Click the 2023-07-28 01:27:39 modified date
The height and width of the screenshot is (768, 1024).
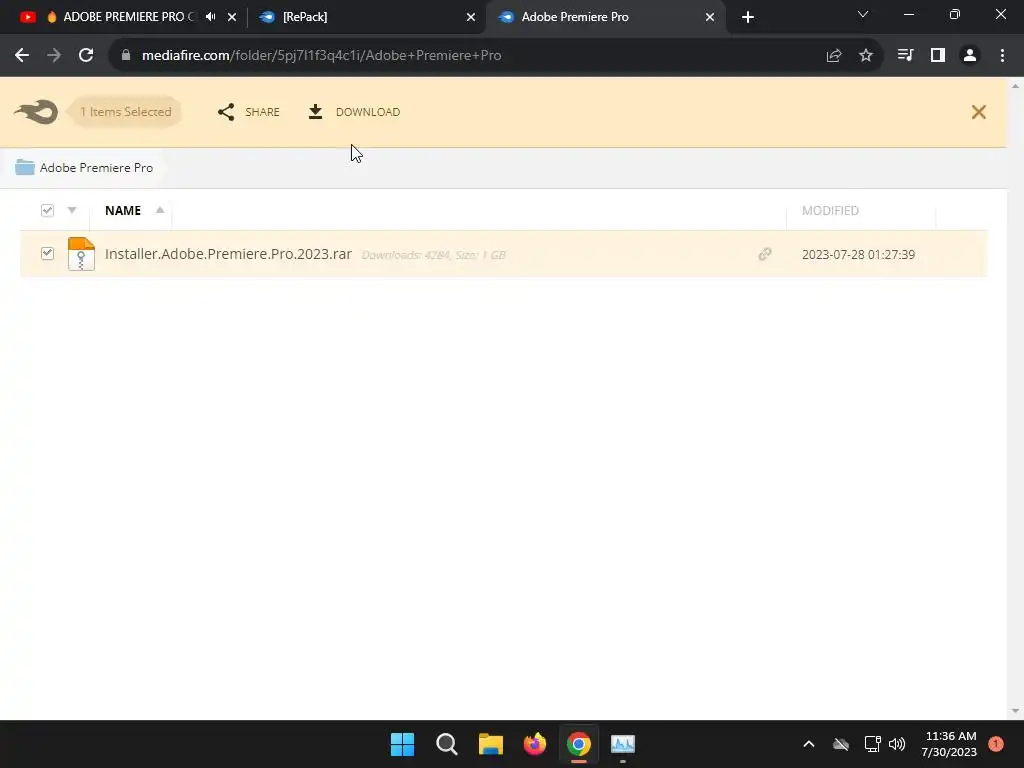click(x=858, y=254)
